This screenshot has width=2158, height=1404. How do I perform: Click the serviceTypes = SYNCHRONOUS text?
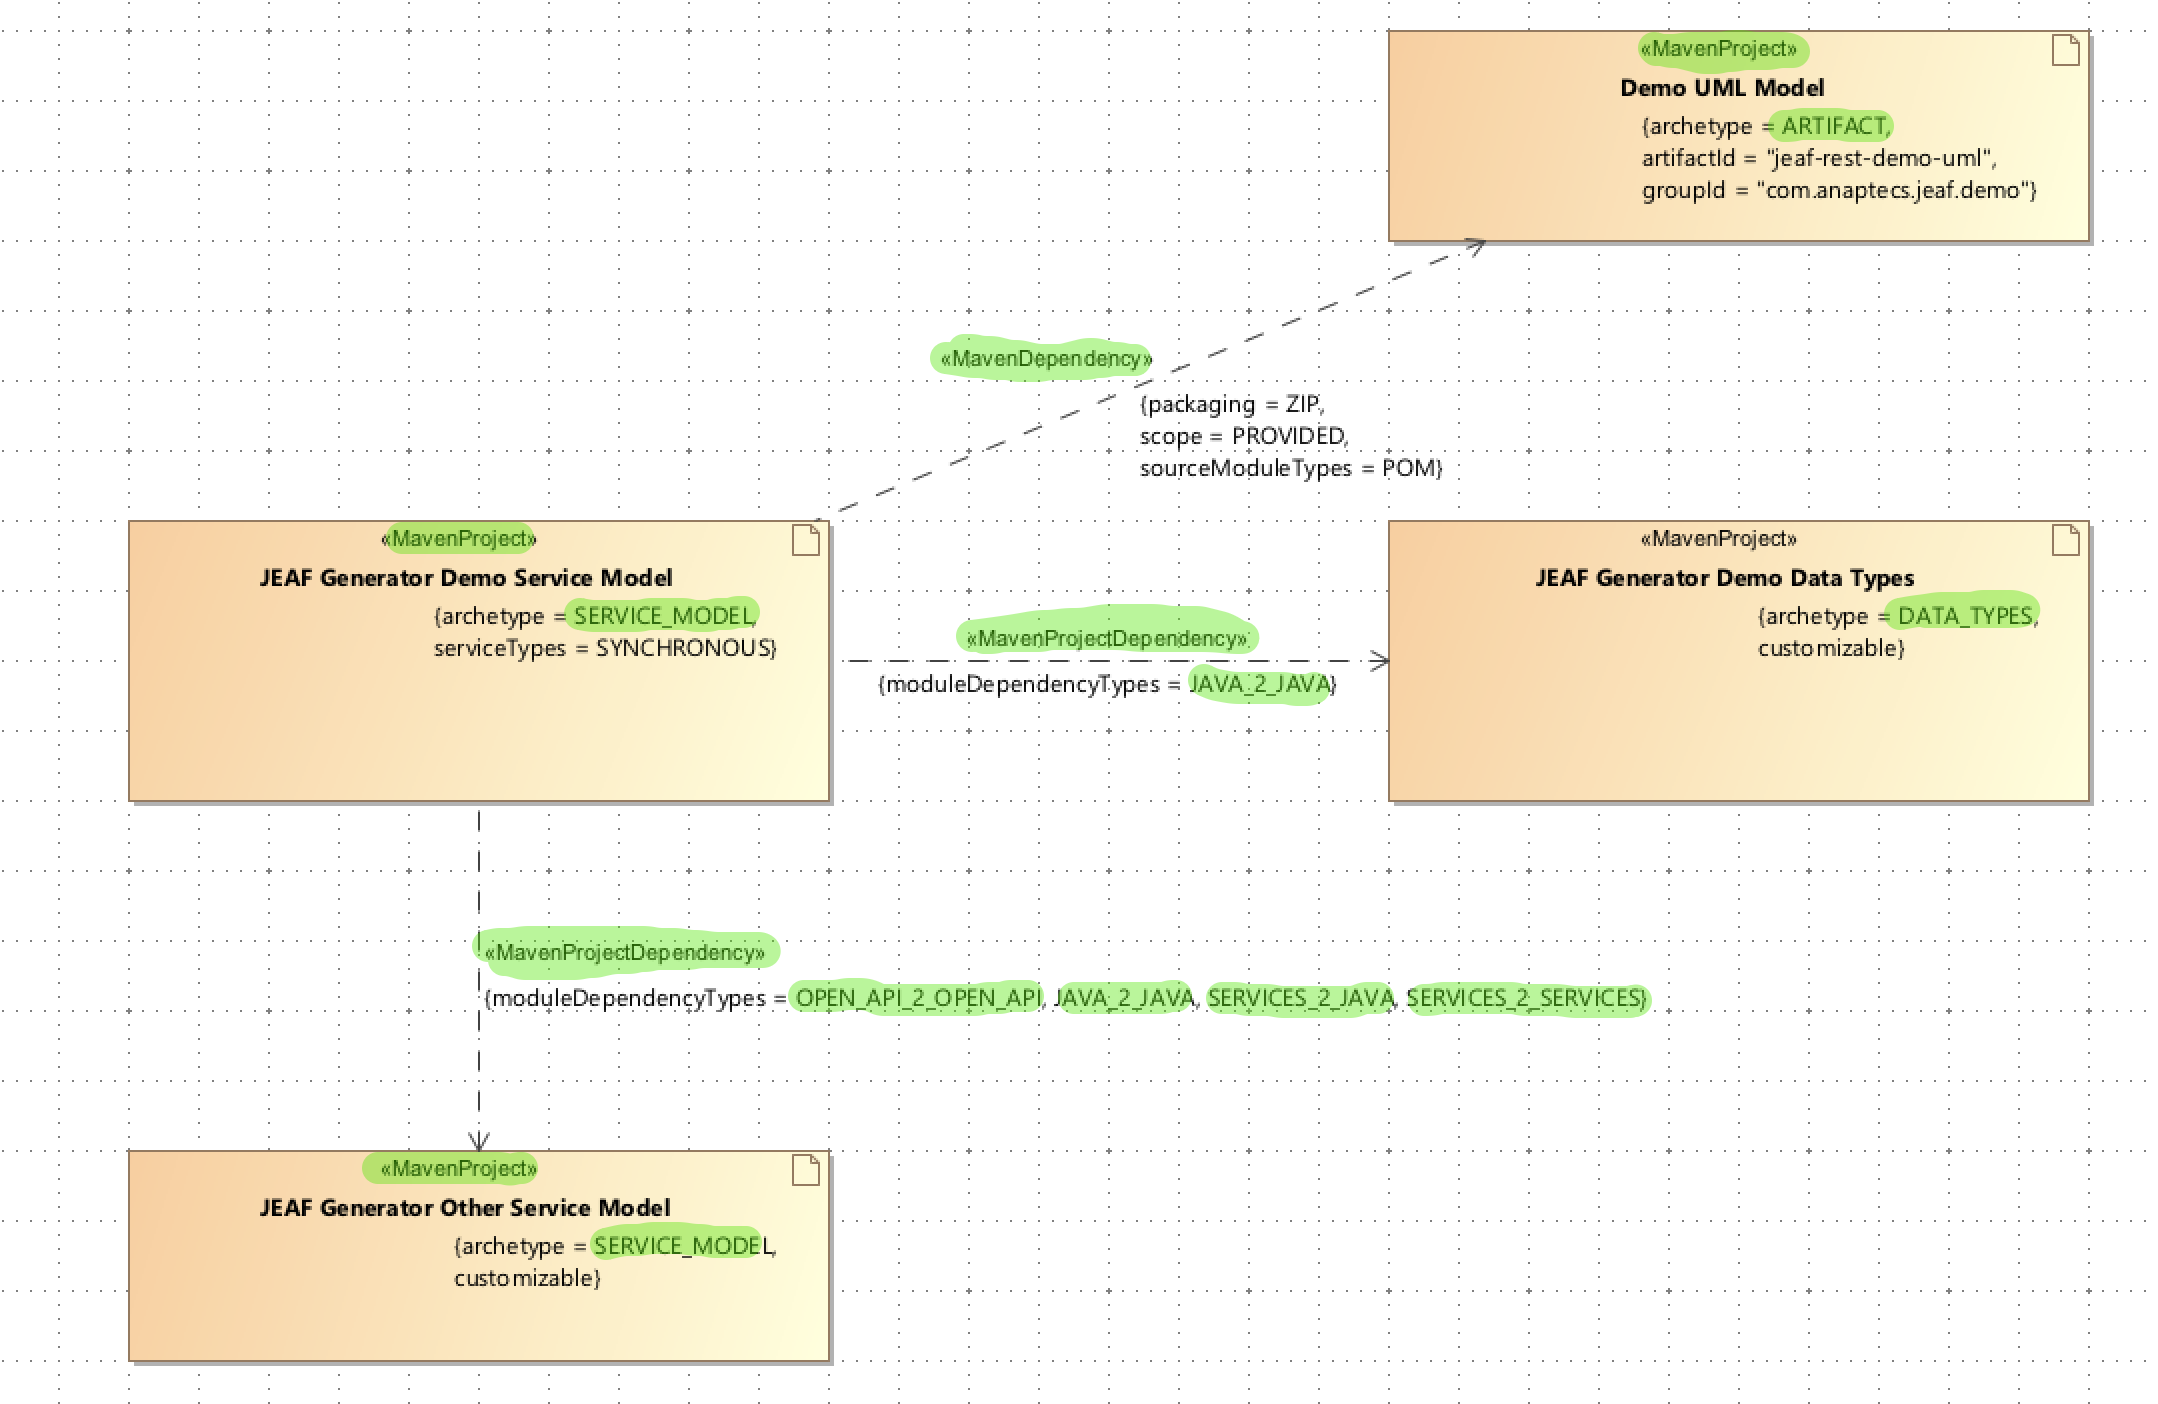tap(605, 648)
